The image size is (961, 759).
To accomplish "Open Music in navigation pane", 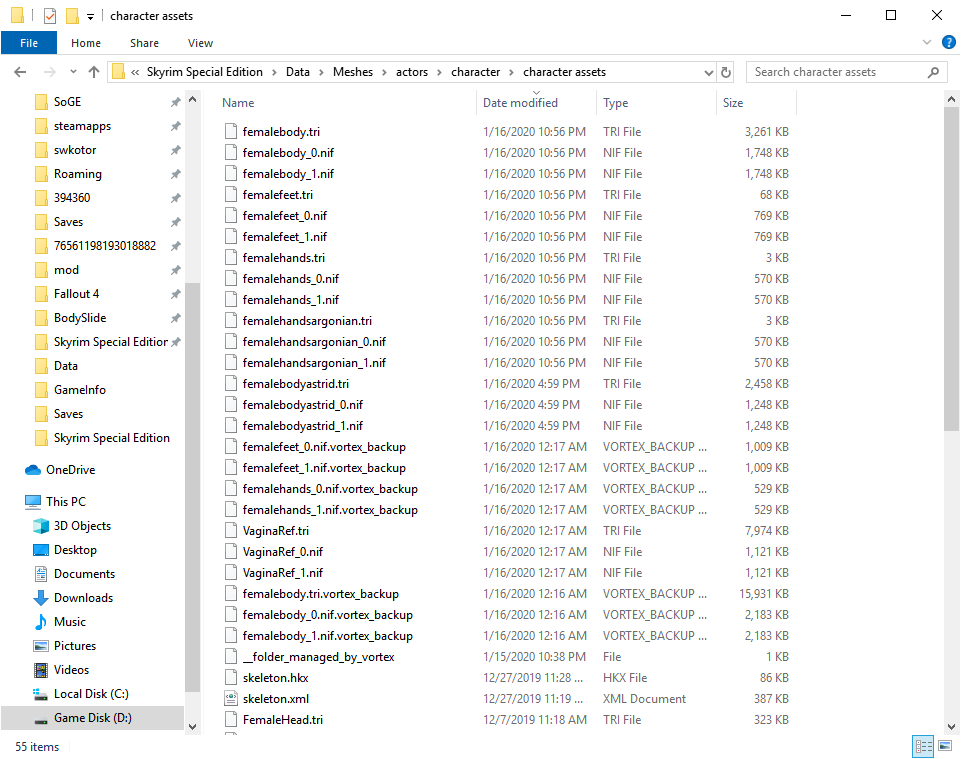I will [70, 622].
